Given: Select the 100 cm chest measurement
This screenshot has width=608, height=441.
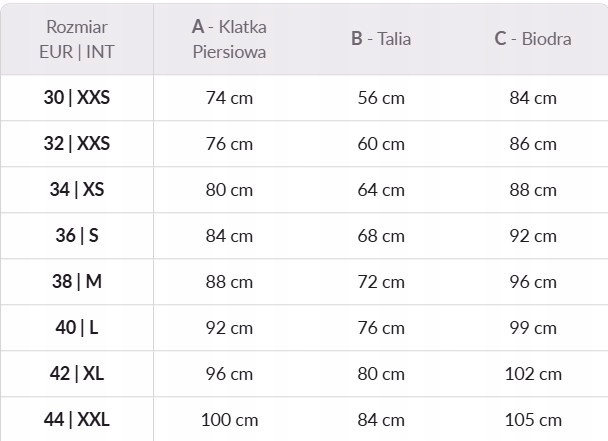Looking at the screenshot, I should tap(229, 420).
